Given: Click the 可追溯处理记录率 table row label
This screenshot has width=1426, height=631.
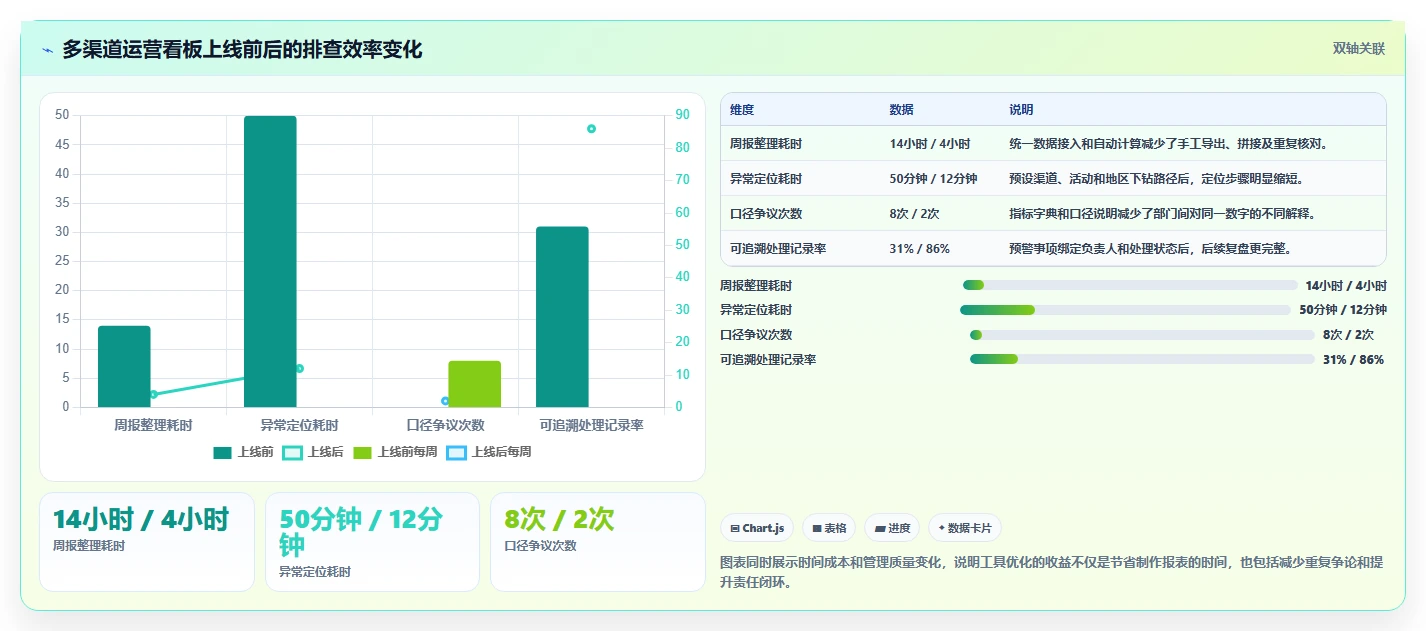Looking at the screenshot, I should pos(778,248).
